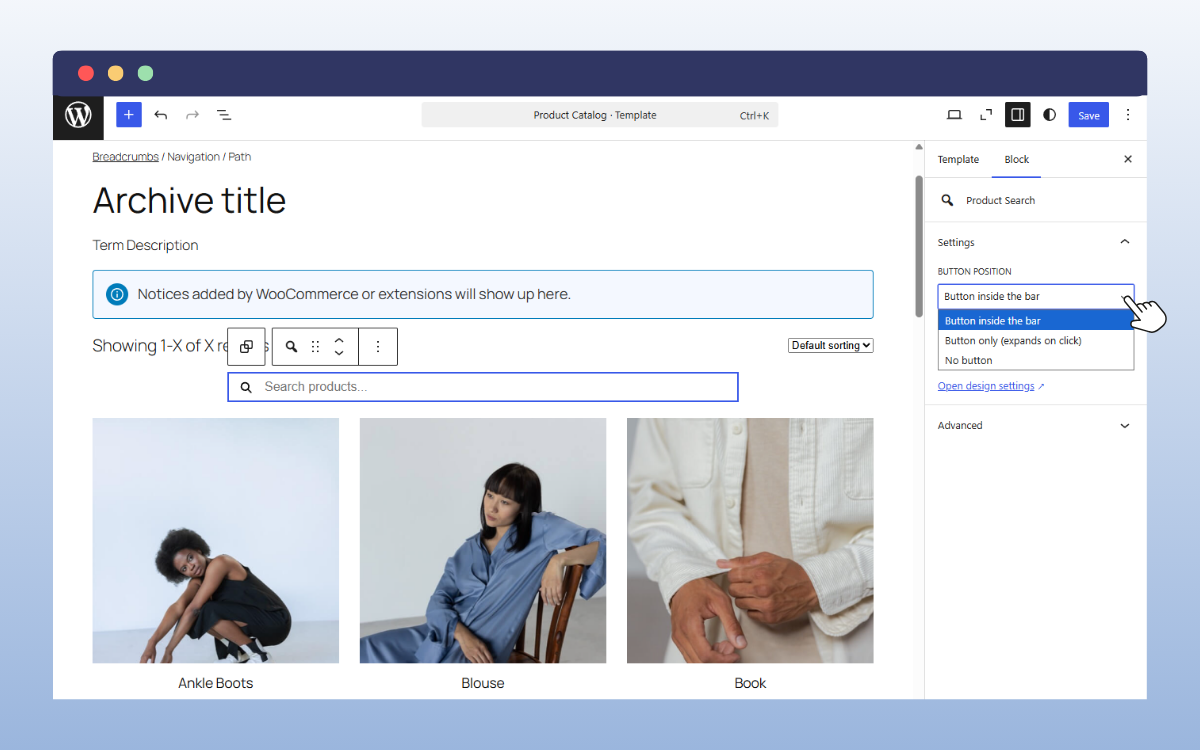Screen dimensions: 1200x750
Task: Expand the Advanced section
Action: point(1035,425)
